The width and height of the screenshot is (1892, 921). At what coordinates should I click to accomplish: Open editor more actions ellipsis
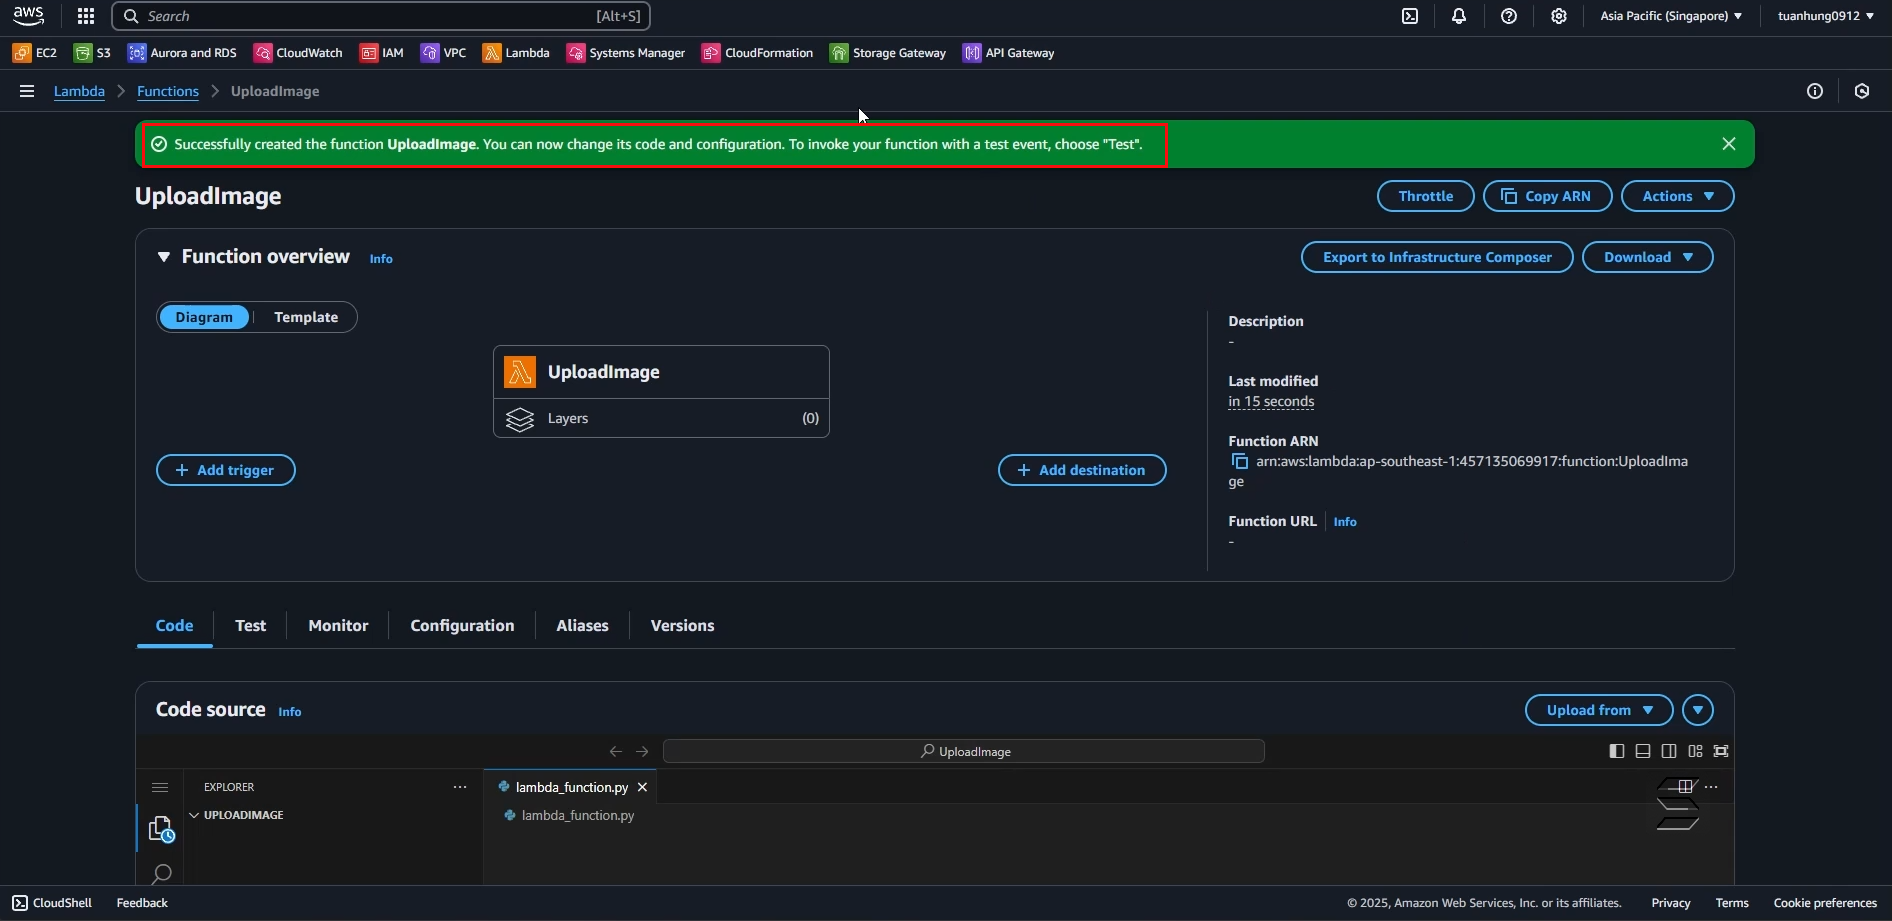tap(1712, 787)
